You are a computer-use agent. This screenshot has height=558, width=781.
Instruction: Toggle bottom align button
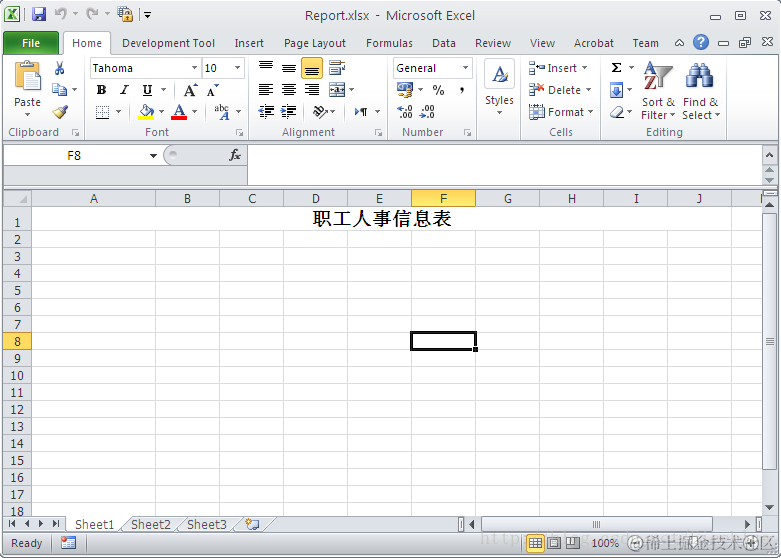click(x=312, y=68)
